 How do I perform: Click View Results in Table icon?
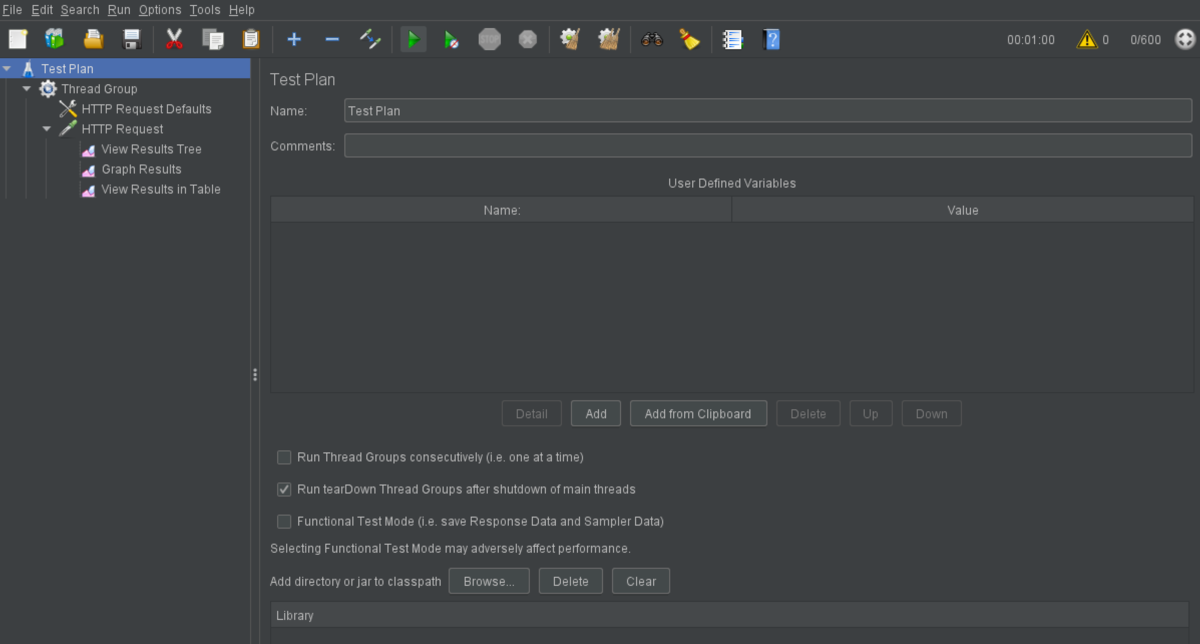(88, 189)
